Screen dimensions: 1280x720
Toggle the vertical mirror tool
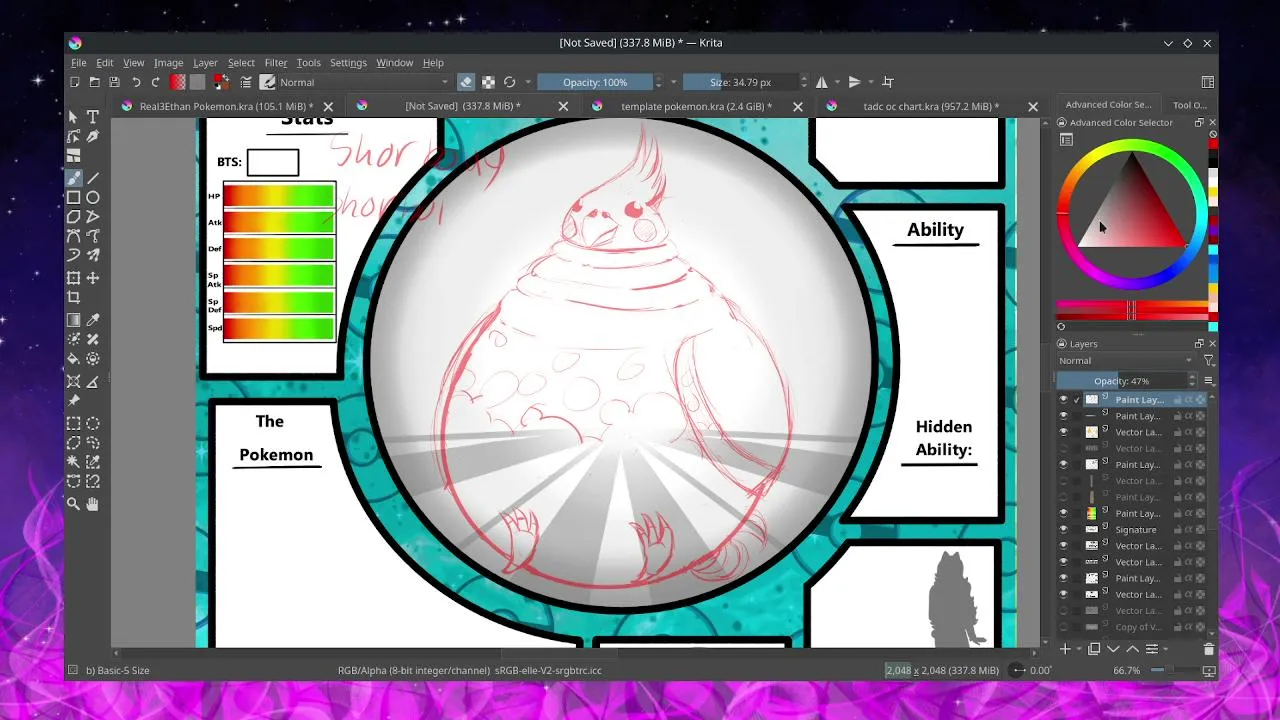pyautogui.click(x=854, y=82)
